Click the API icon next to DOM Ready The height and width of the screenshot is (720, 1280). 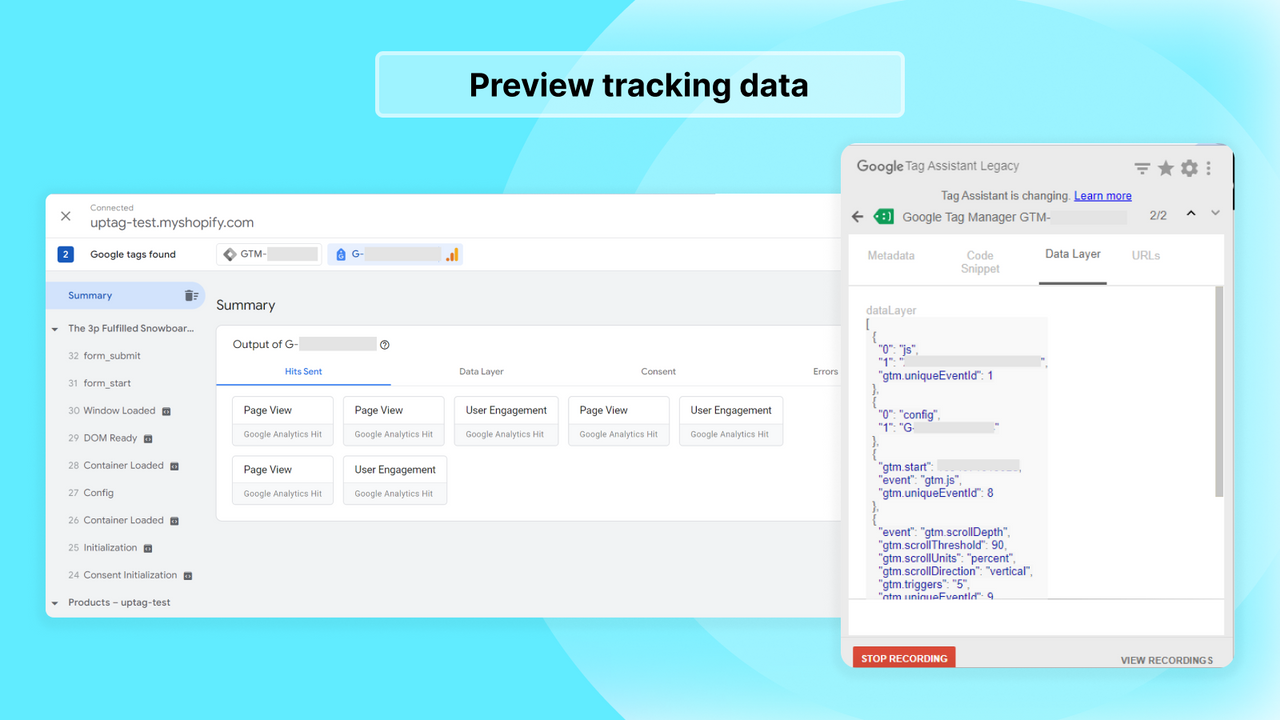pos(148,438)
